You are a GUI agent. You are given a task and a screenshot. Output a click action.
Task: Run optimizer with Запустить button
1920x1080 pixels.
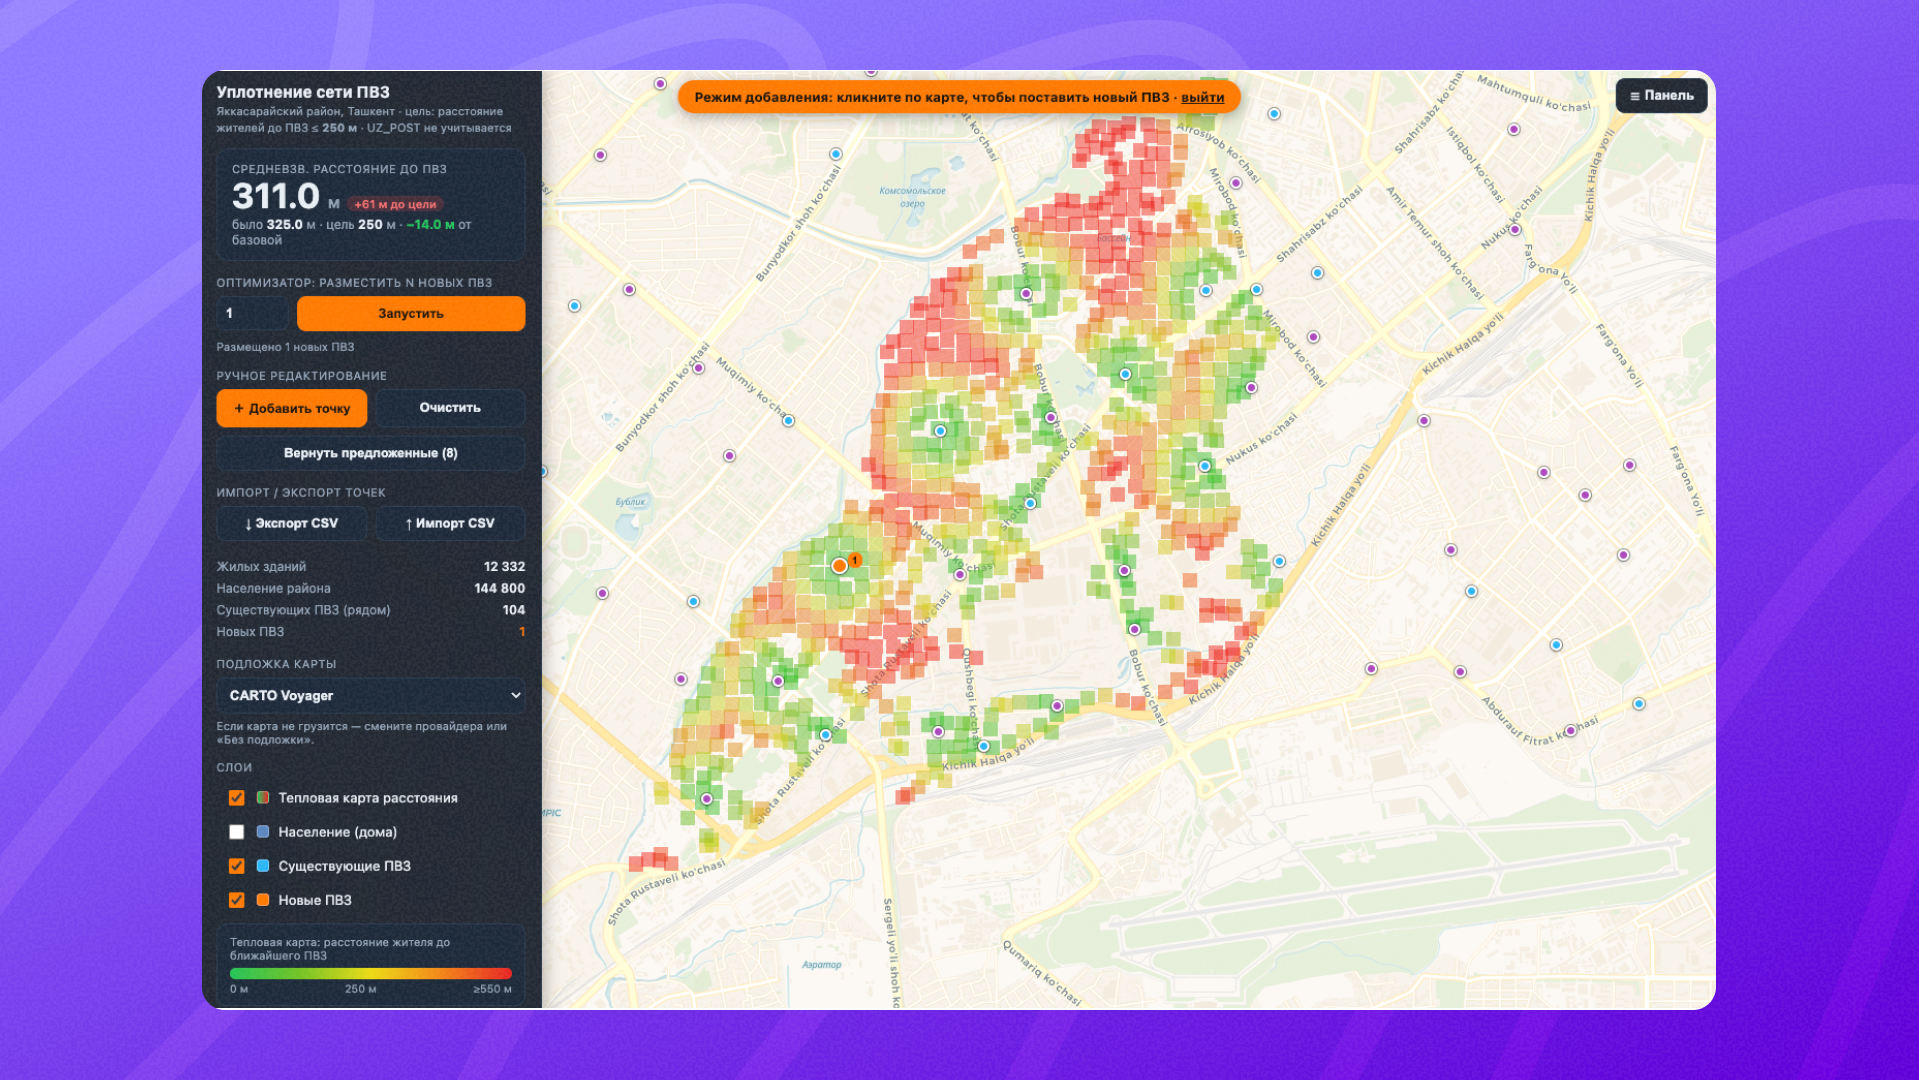pos(411,313)
